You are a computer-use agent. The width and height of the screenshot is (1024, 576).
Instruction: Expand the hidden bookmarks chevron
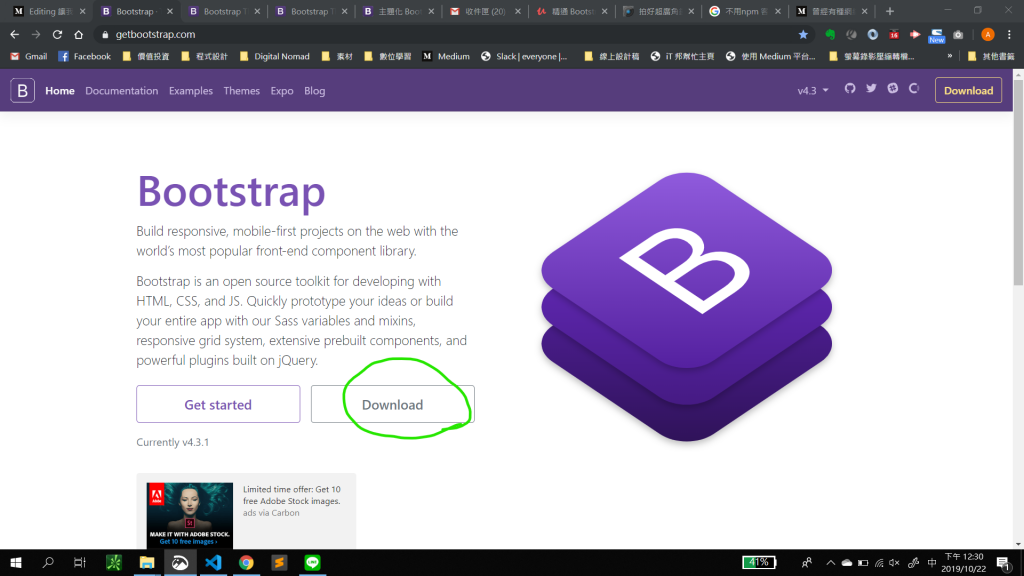[950, 56]
